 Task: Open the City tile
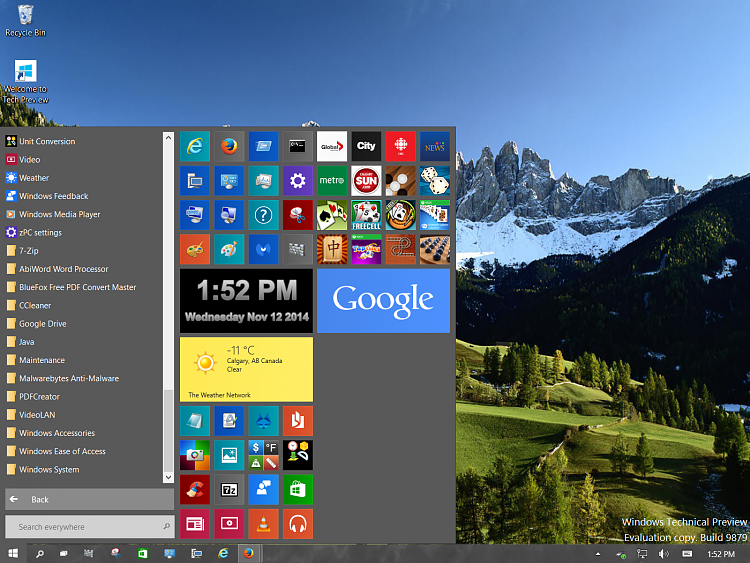coord(366,146)
